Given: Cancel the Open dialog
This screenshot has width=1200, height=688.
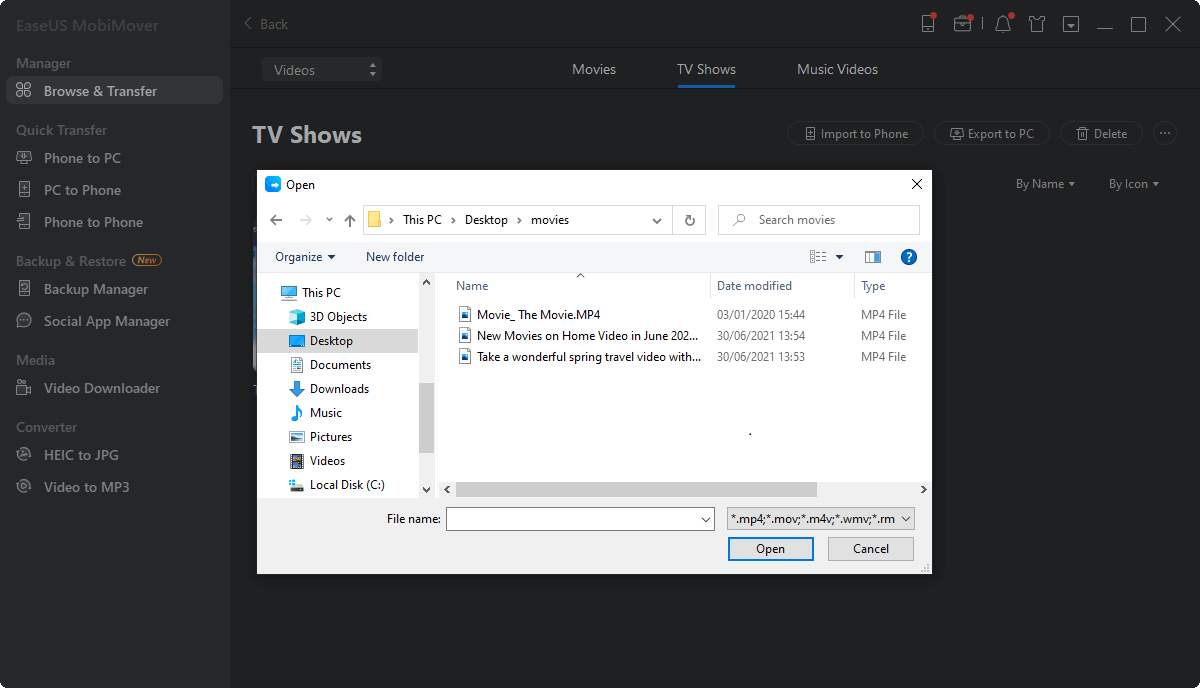Looking at the screenshot, I should click(871, 549).
